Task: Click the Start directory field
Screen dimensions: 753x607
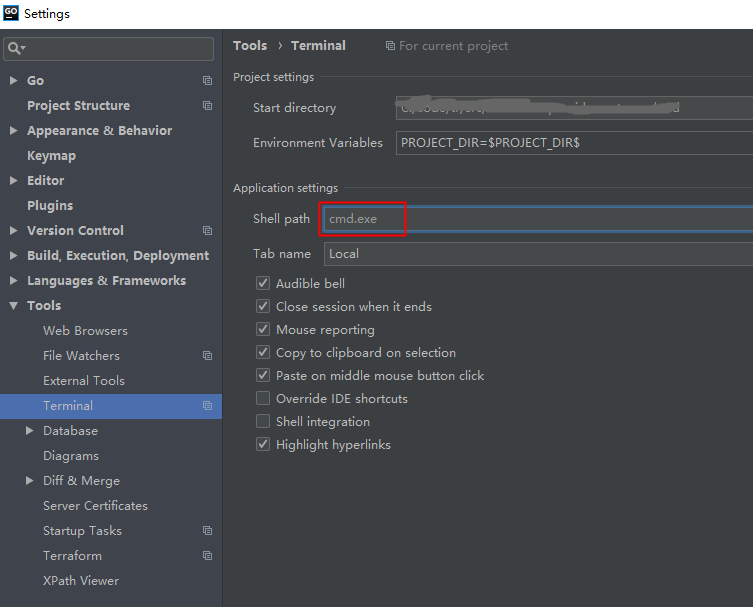Action: (x=574, y=108)
